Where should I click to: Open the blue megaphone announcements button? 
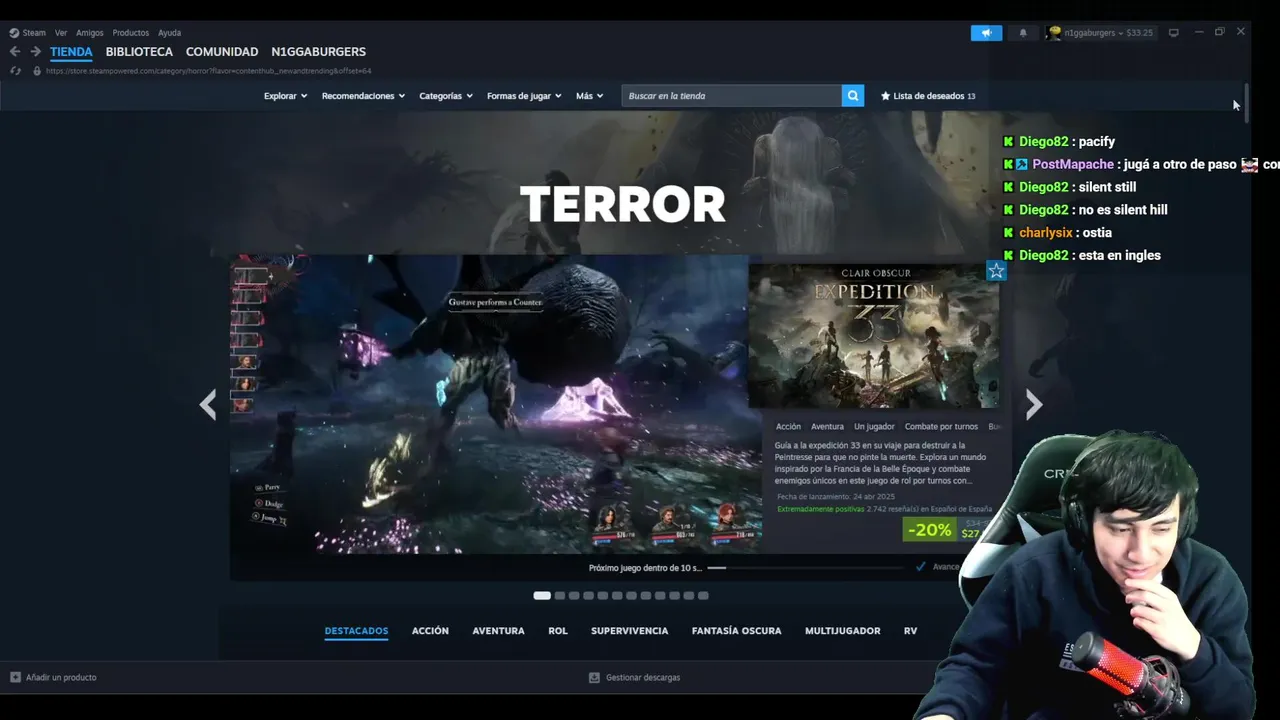point(986,33)
